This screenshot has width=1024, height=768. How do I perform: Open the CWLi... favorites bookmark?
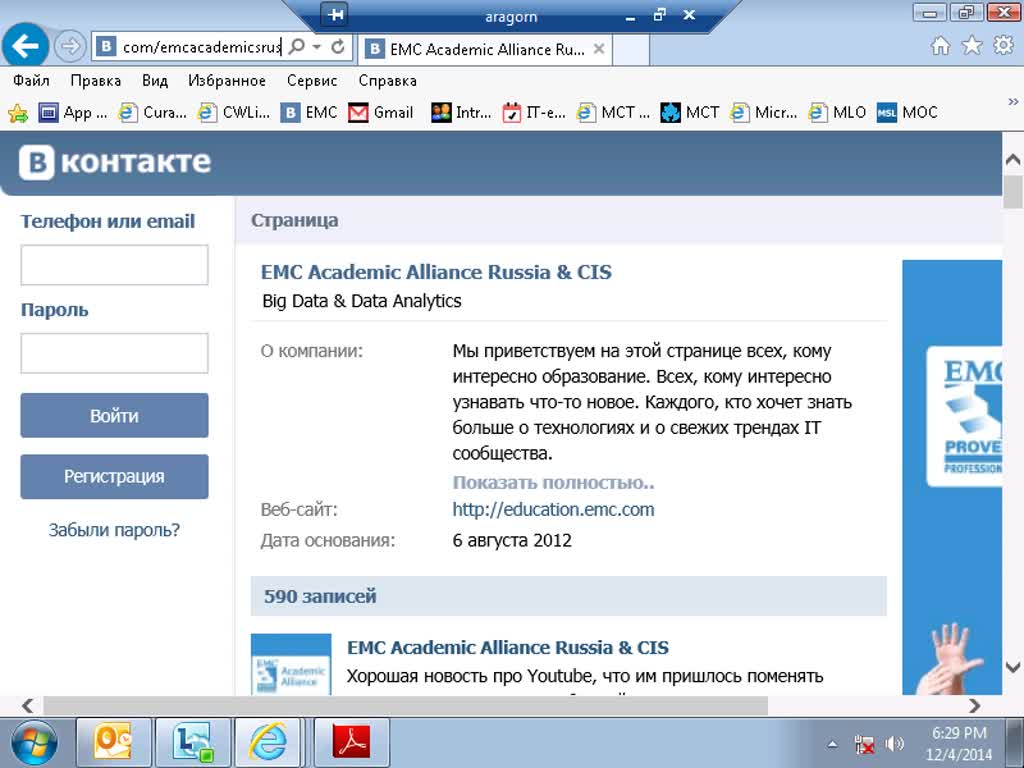click(x=234, y=113)
